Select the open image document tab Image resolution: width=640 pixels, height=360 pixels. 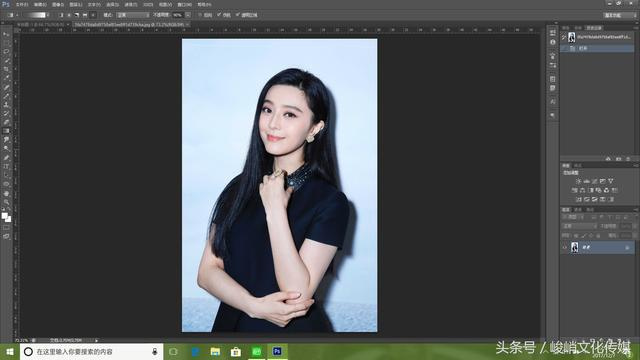click(x=131, y=24)
